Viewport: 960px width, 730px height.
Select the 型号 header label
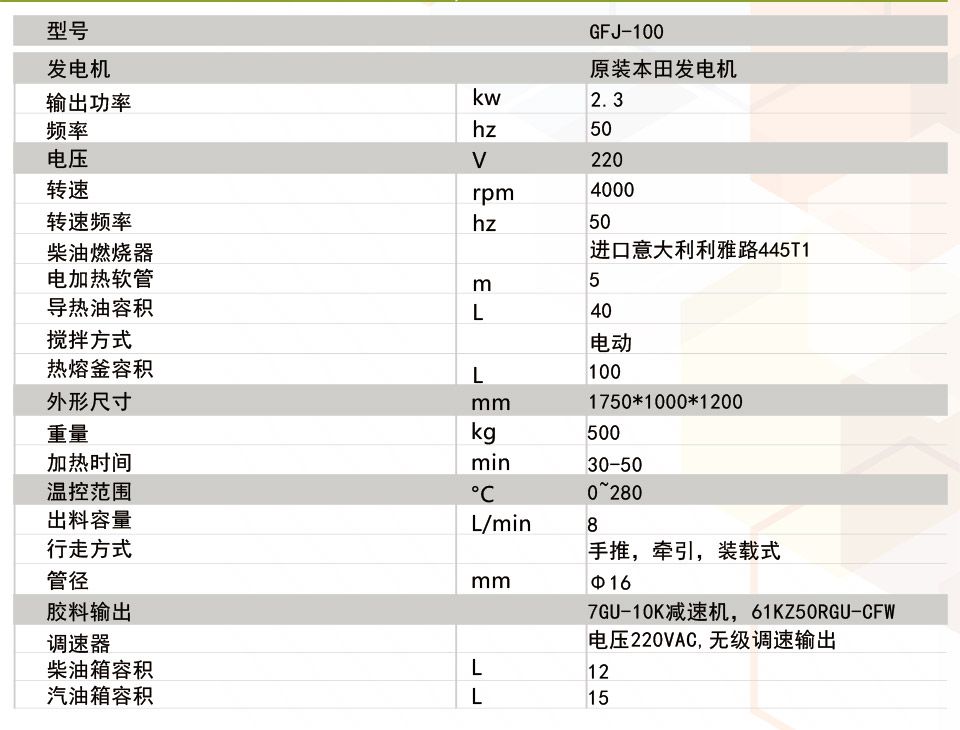[67, 32]
